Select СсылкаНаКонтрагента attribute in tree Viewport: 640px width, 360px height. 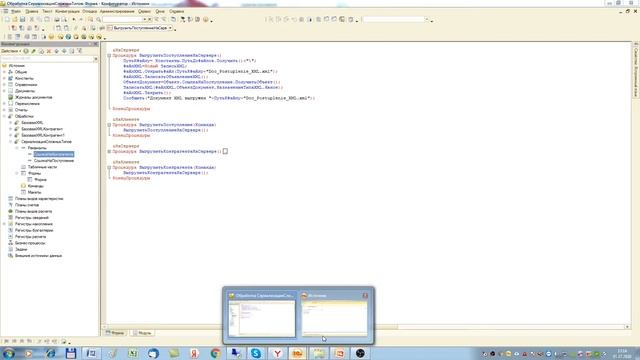point(54,154)
